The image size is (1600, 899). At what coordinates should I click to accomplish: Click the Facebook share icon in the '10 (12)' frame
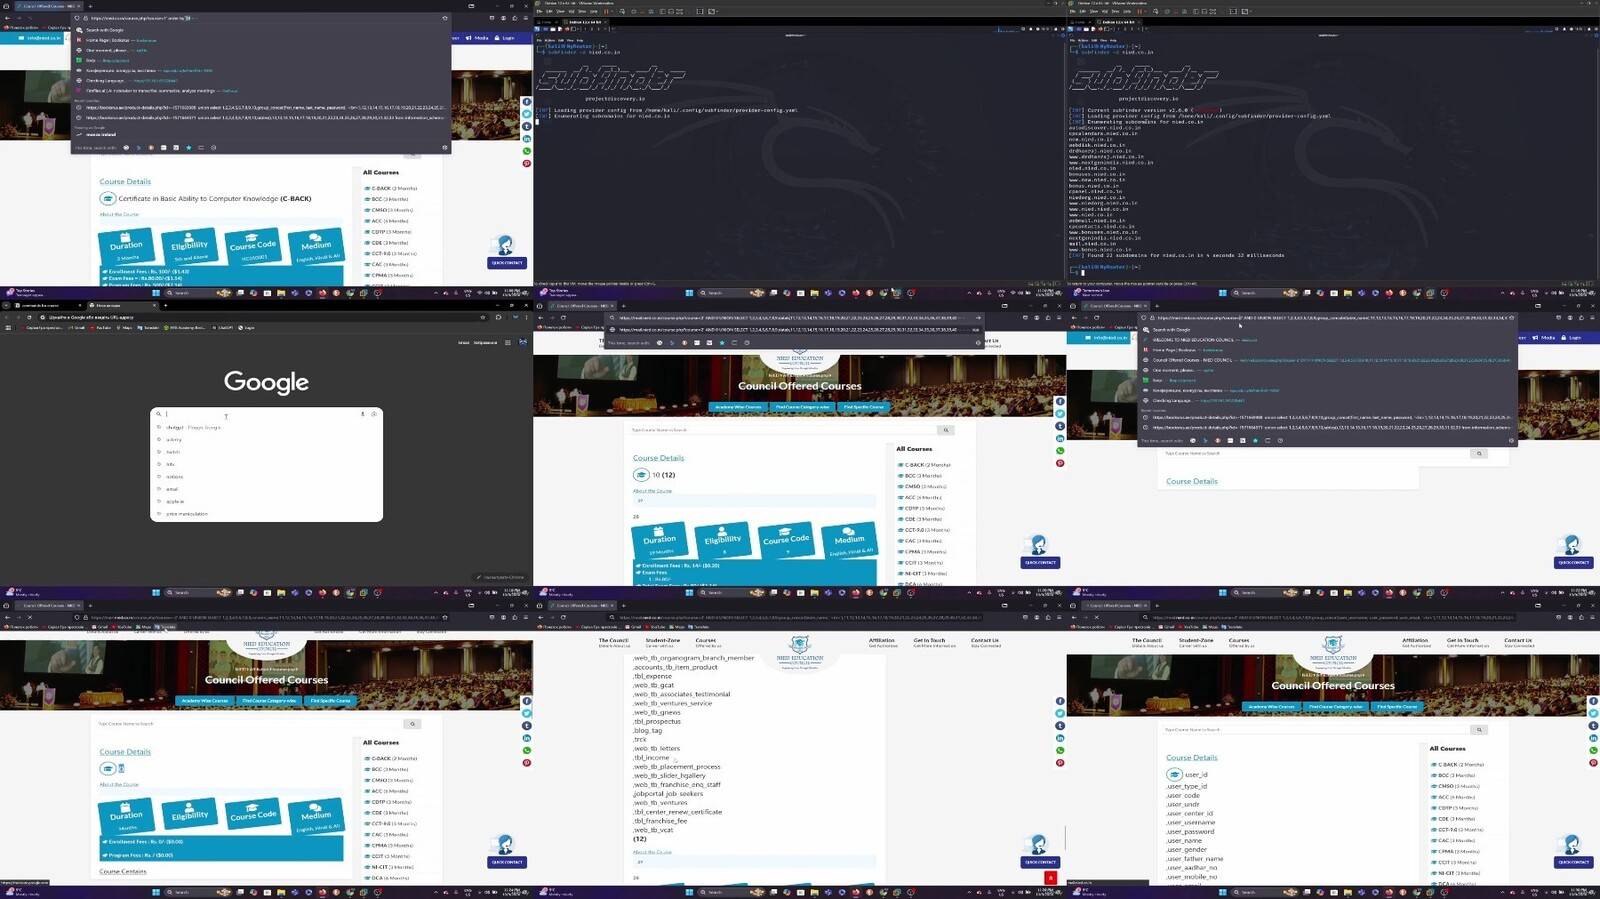click(x=1060, y=401)
